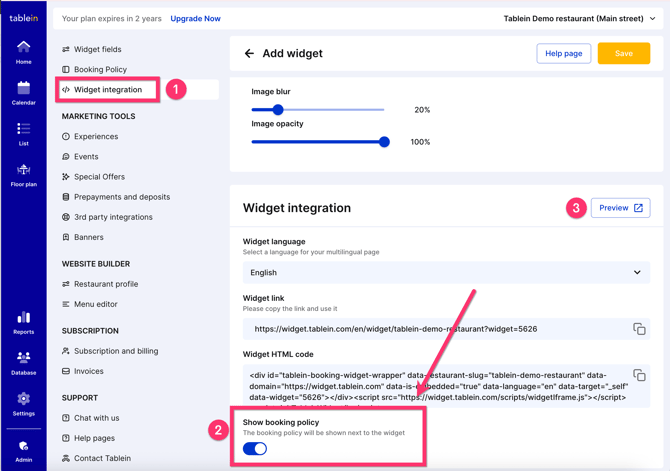Open Events under Marketing Tools
Screen dimensions: 670x471
click(x=86, y=156)
